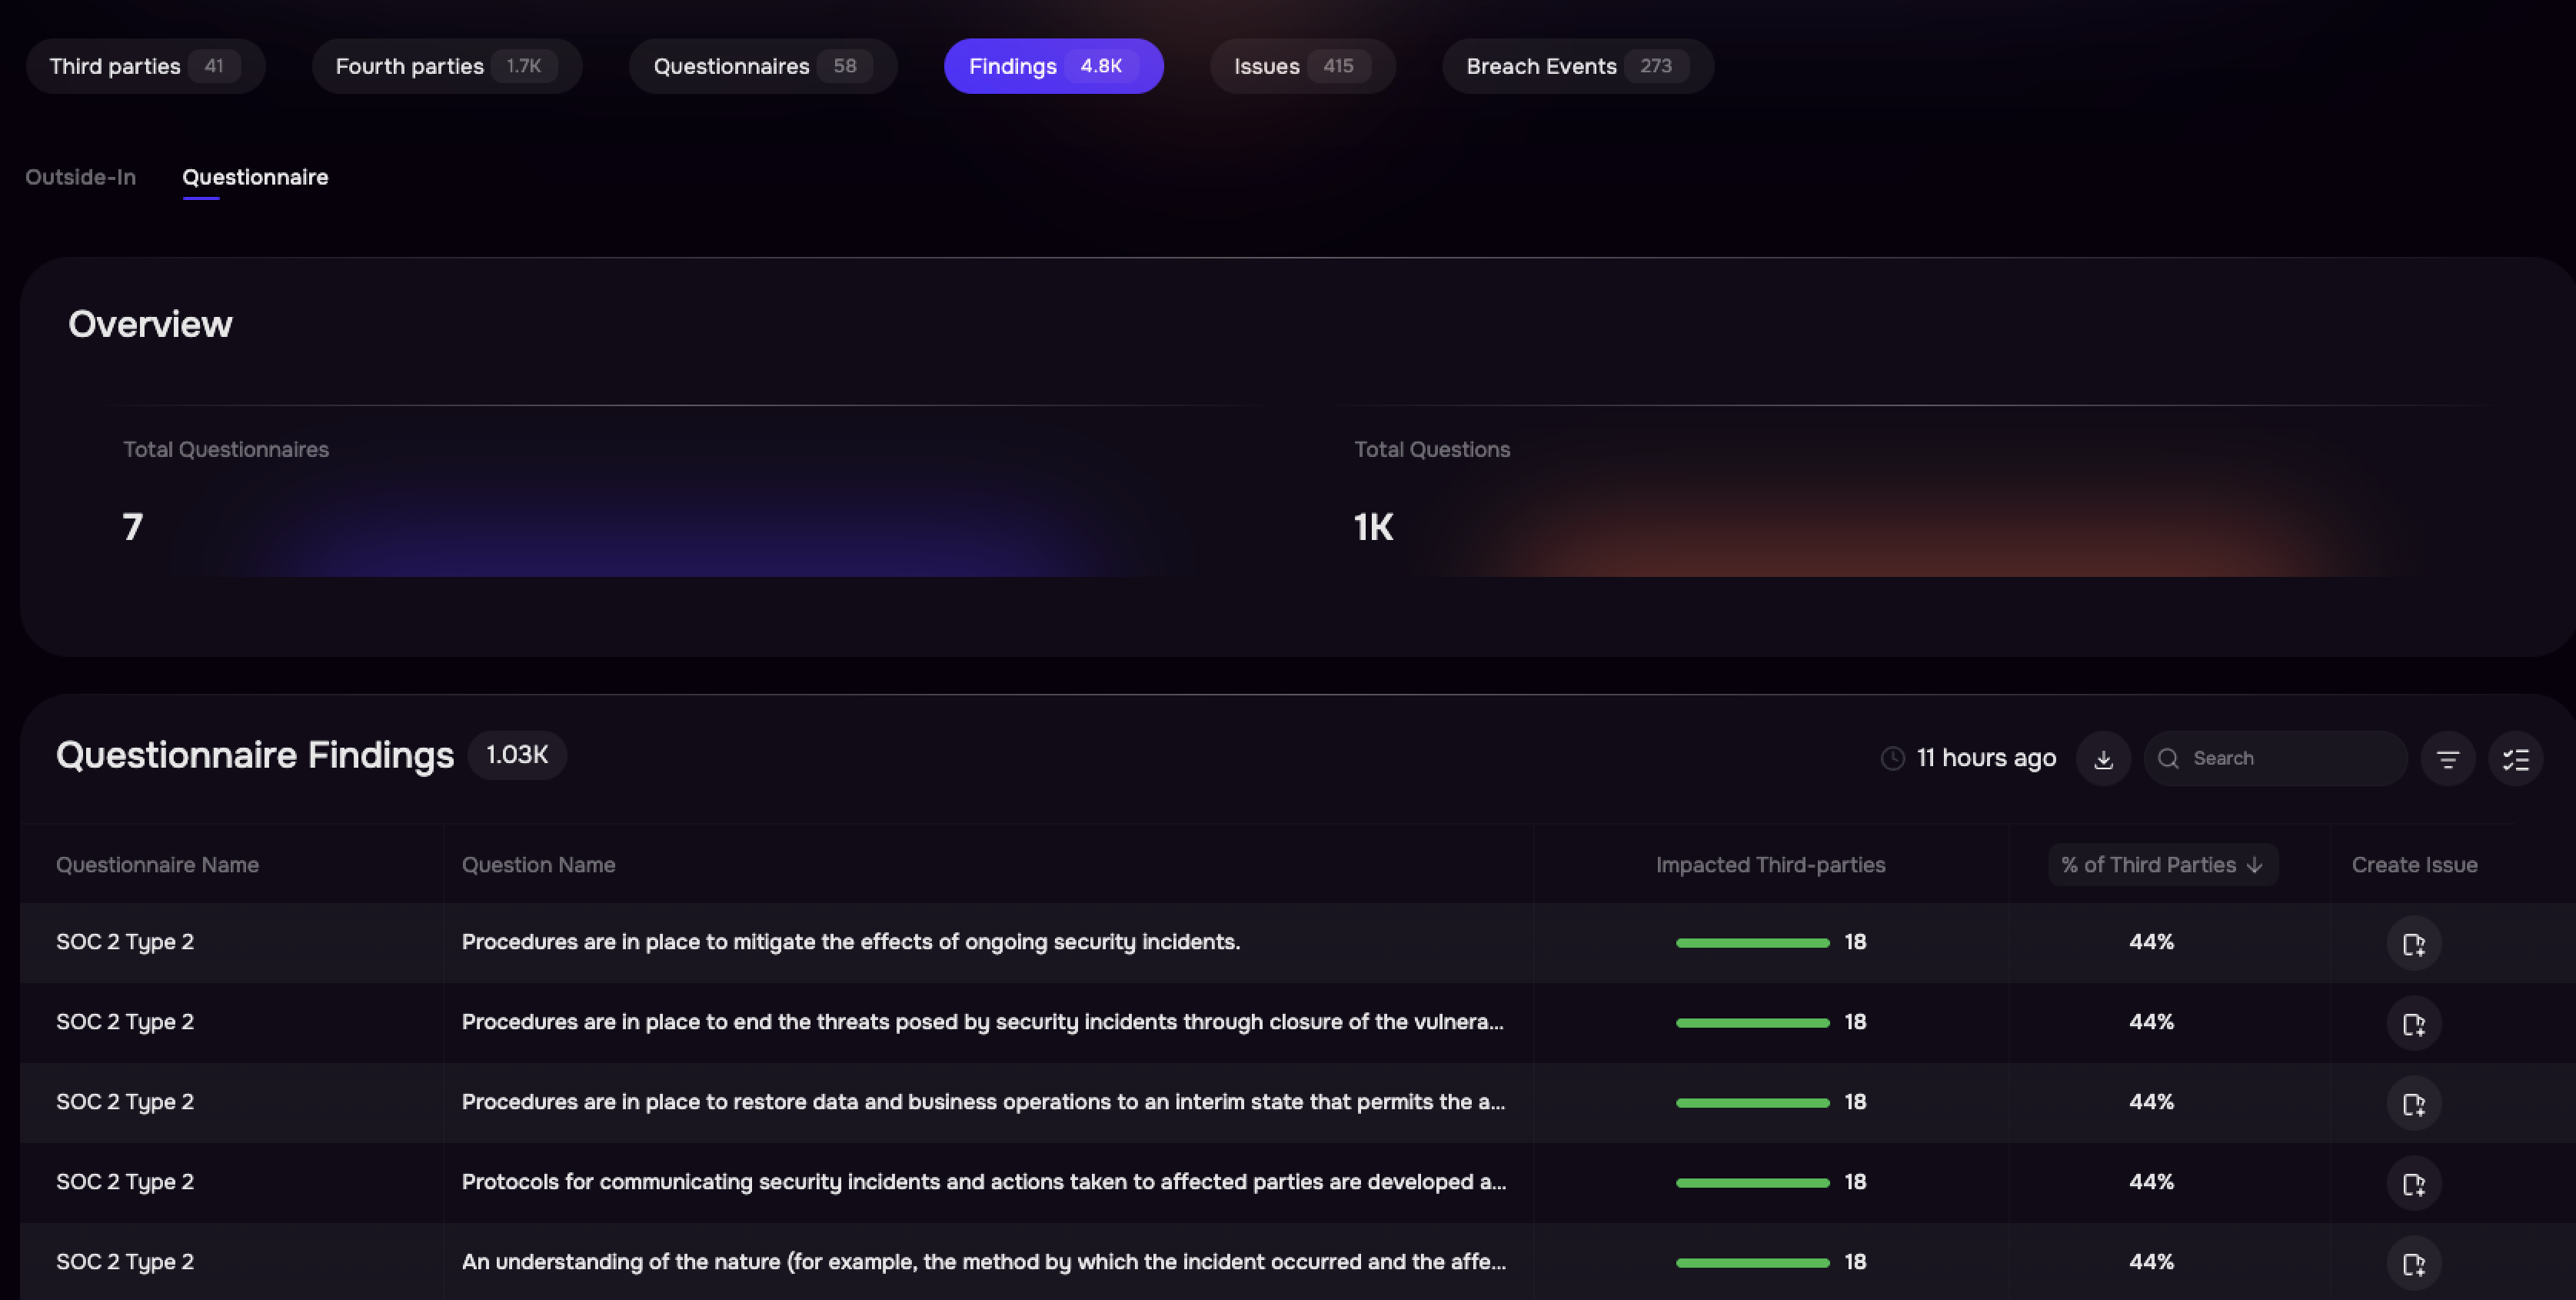Screen dimensions: 2576x1300
Task: Open the Fourth parties tab
Action: pos(446,66)
